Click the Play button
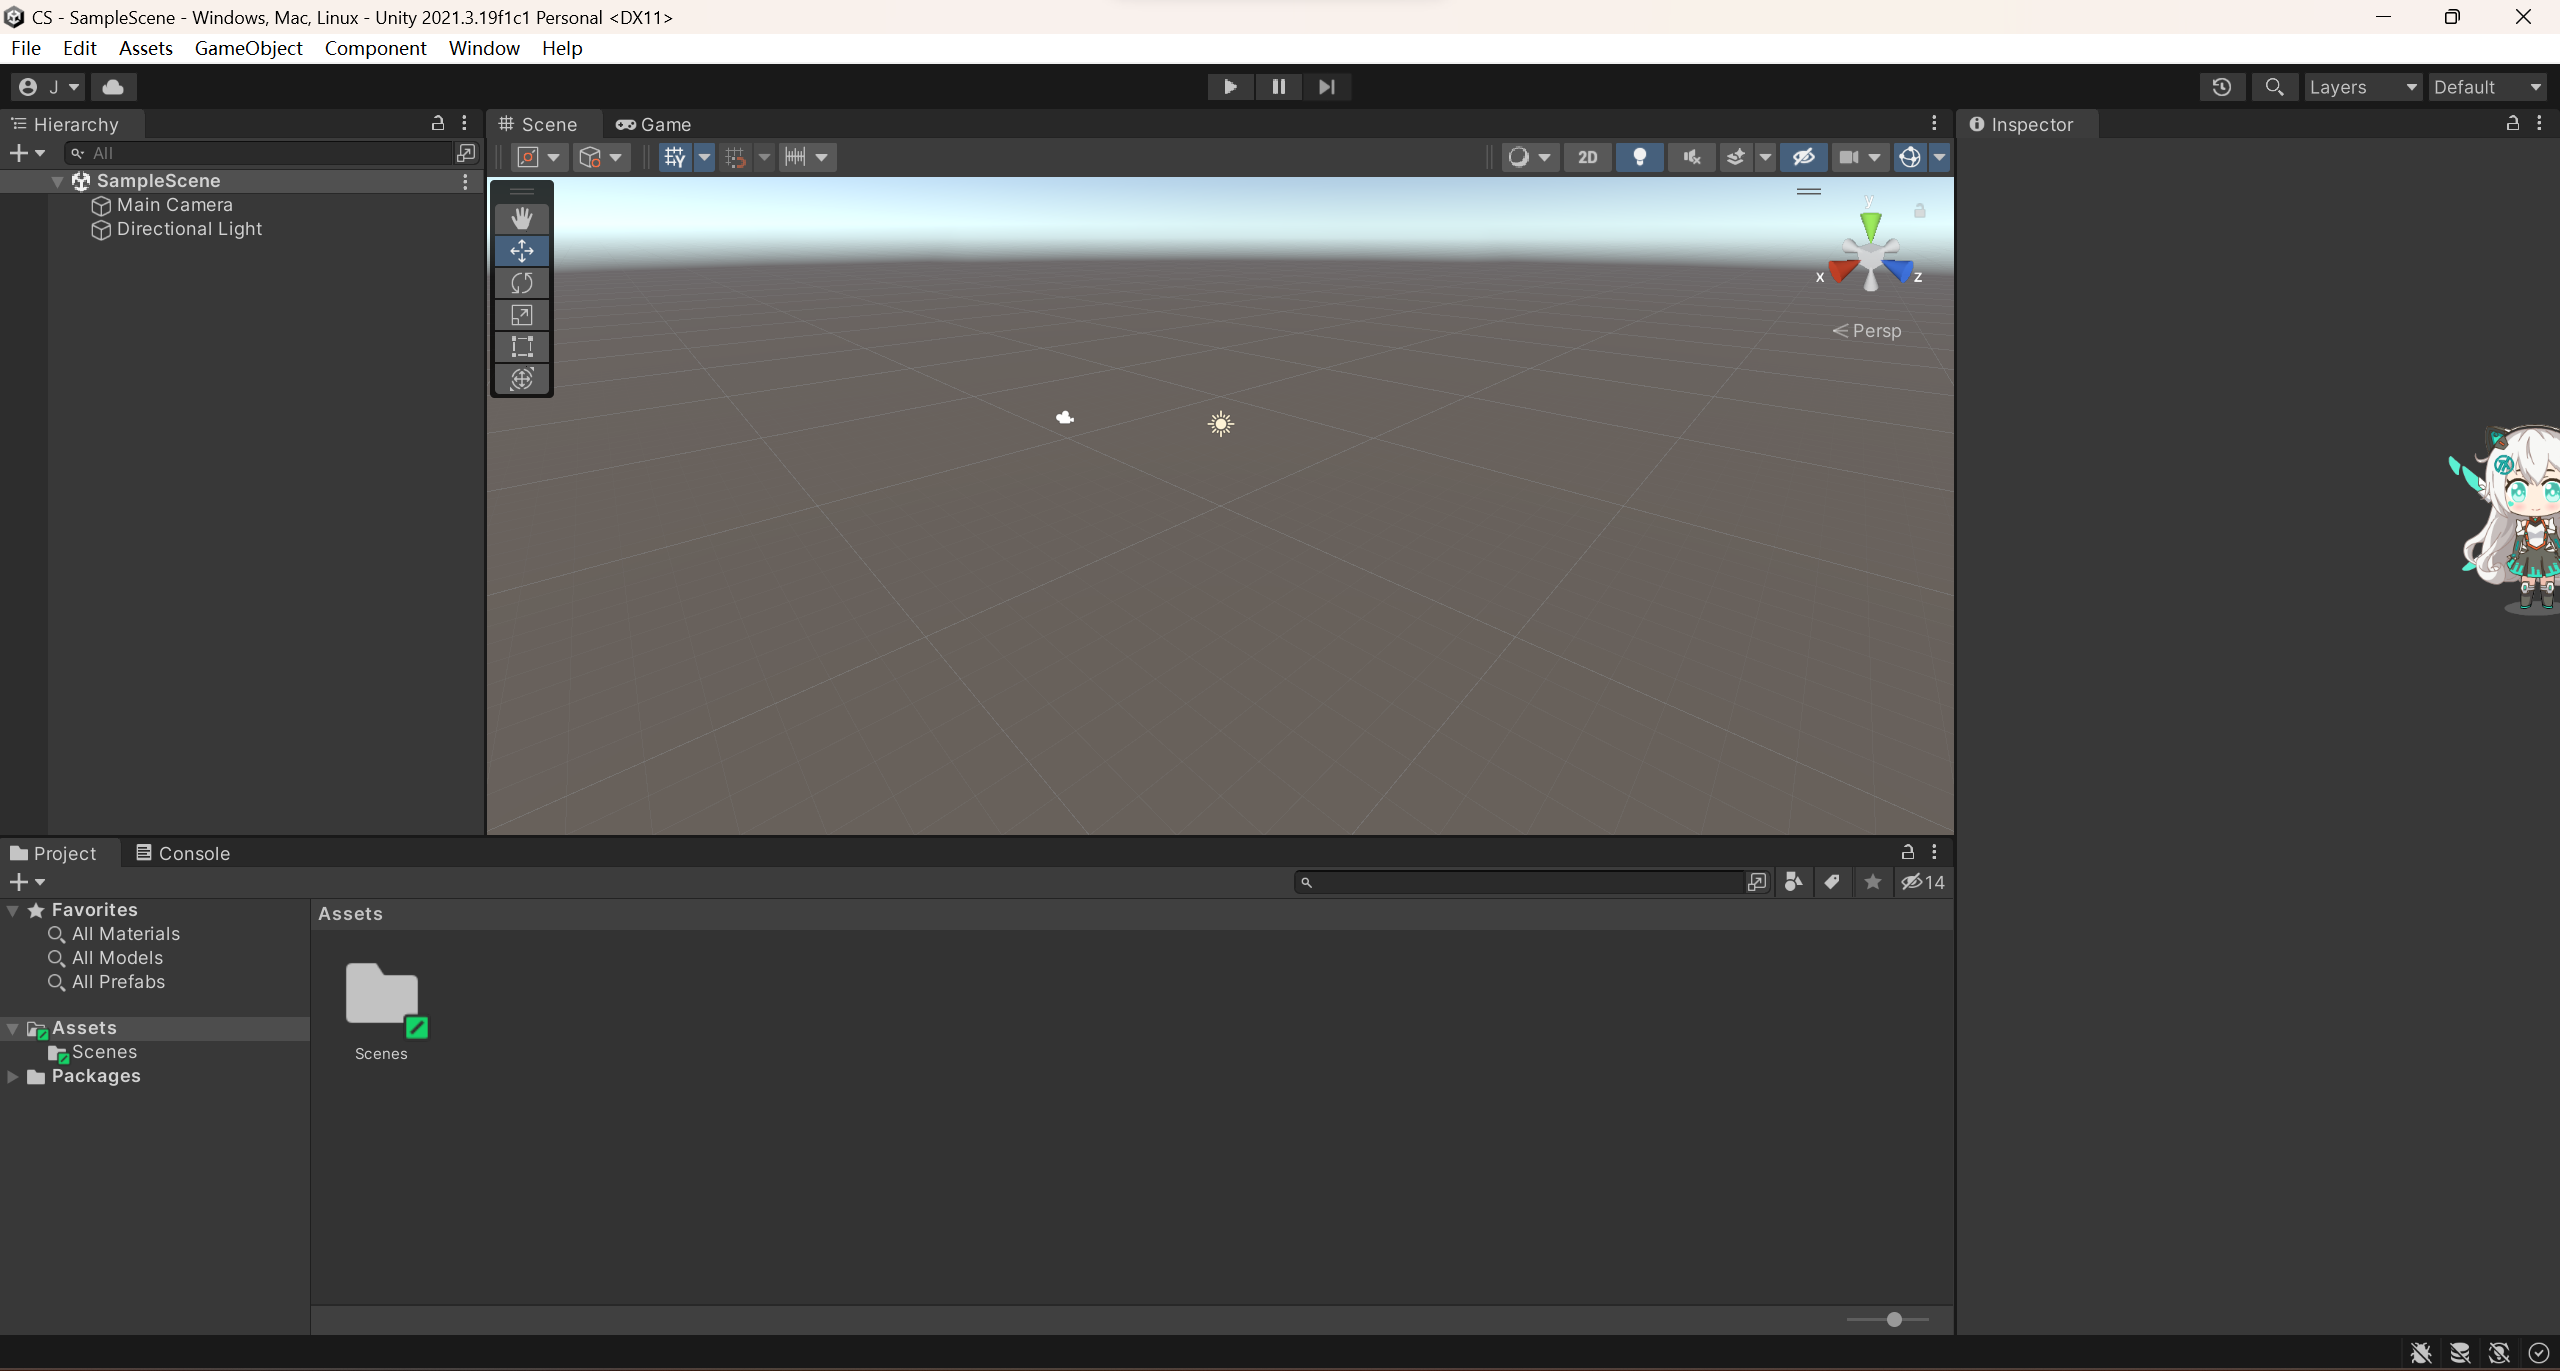The height and width of the screenshot is (1371, 2560). coord(1230,87)
